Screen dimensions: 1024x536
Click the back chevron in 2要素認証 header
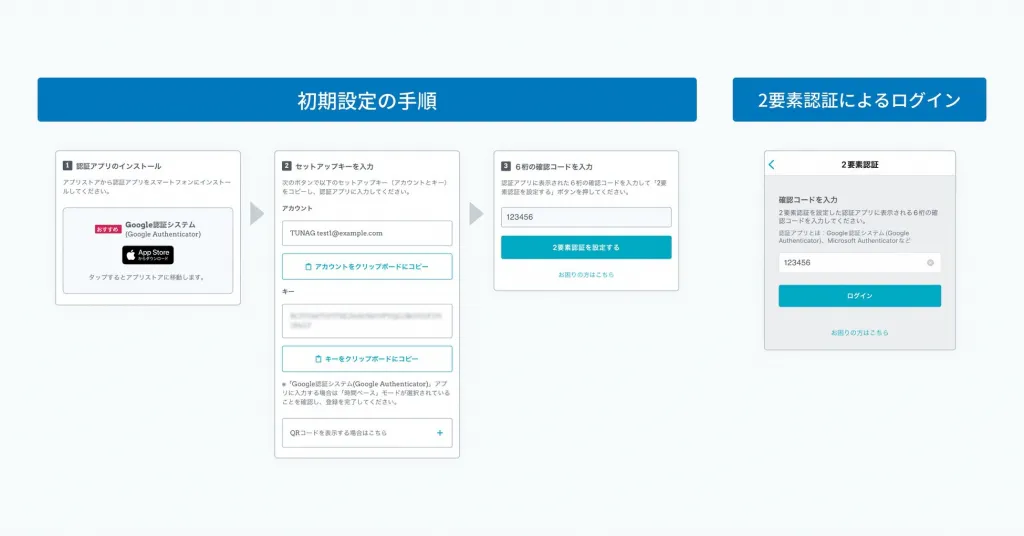point(772,165)
